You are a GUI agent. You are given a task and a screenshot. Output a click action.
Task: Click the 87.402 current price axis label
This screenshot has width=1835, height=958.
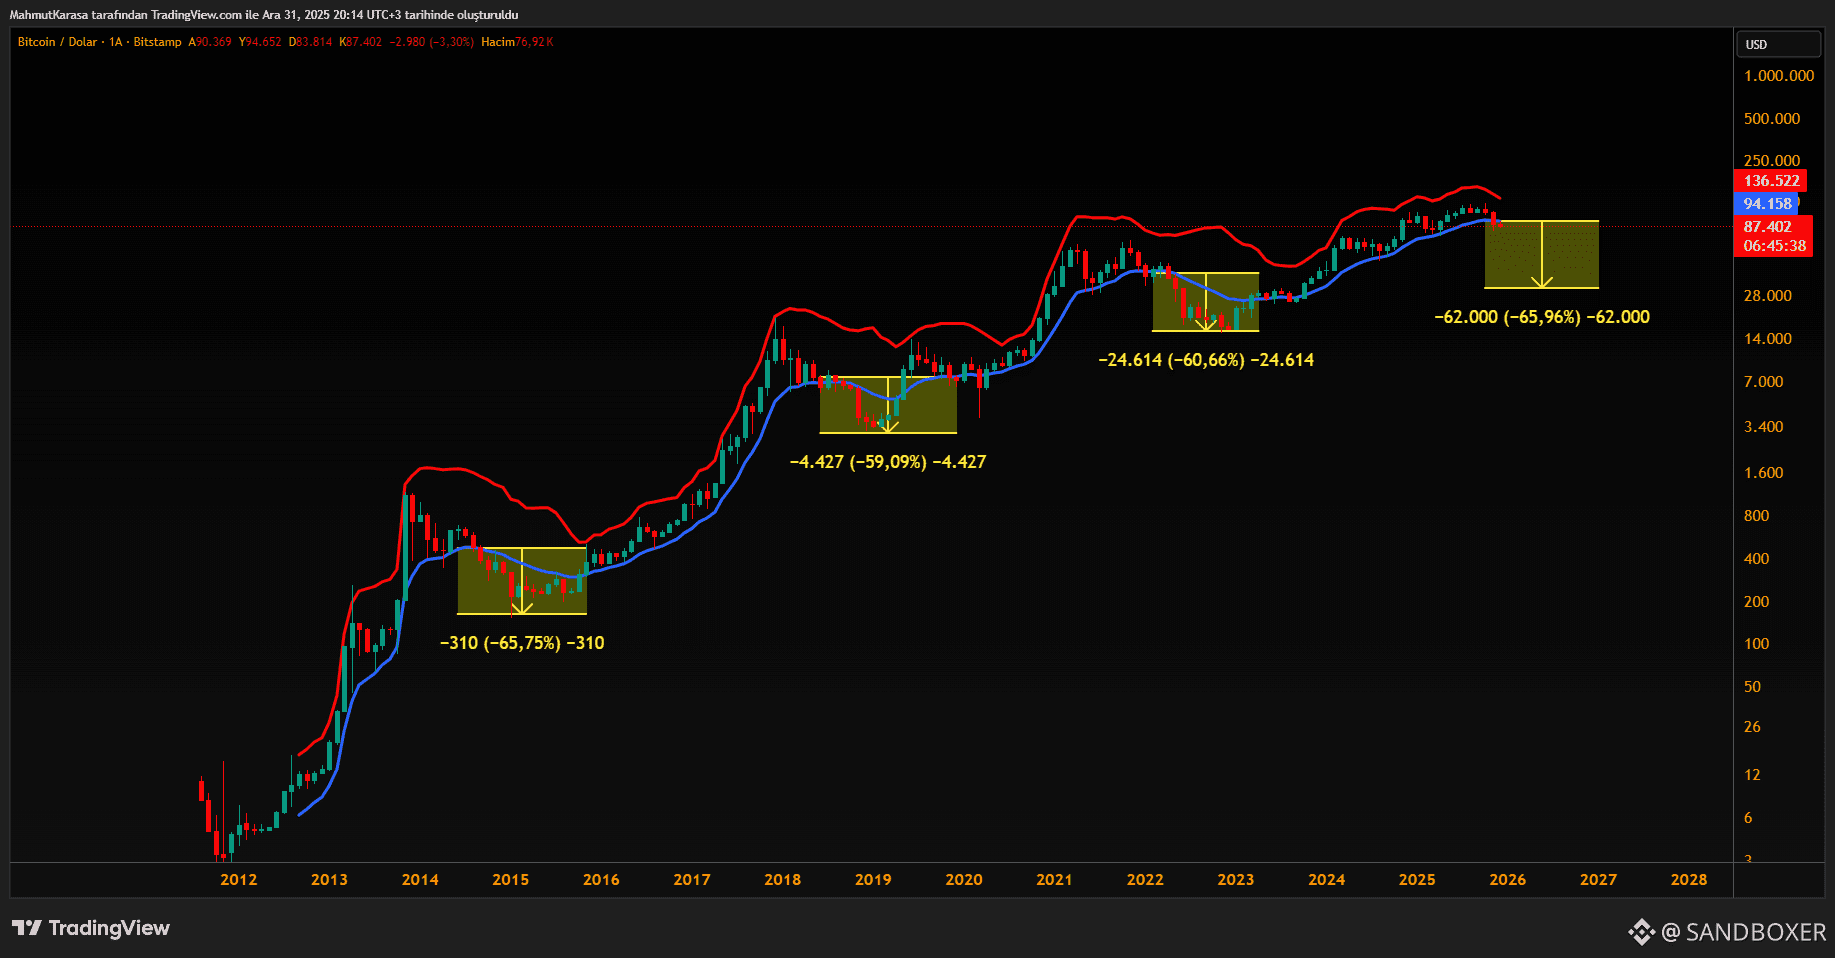pos(1768,227)
